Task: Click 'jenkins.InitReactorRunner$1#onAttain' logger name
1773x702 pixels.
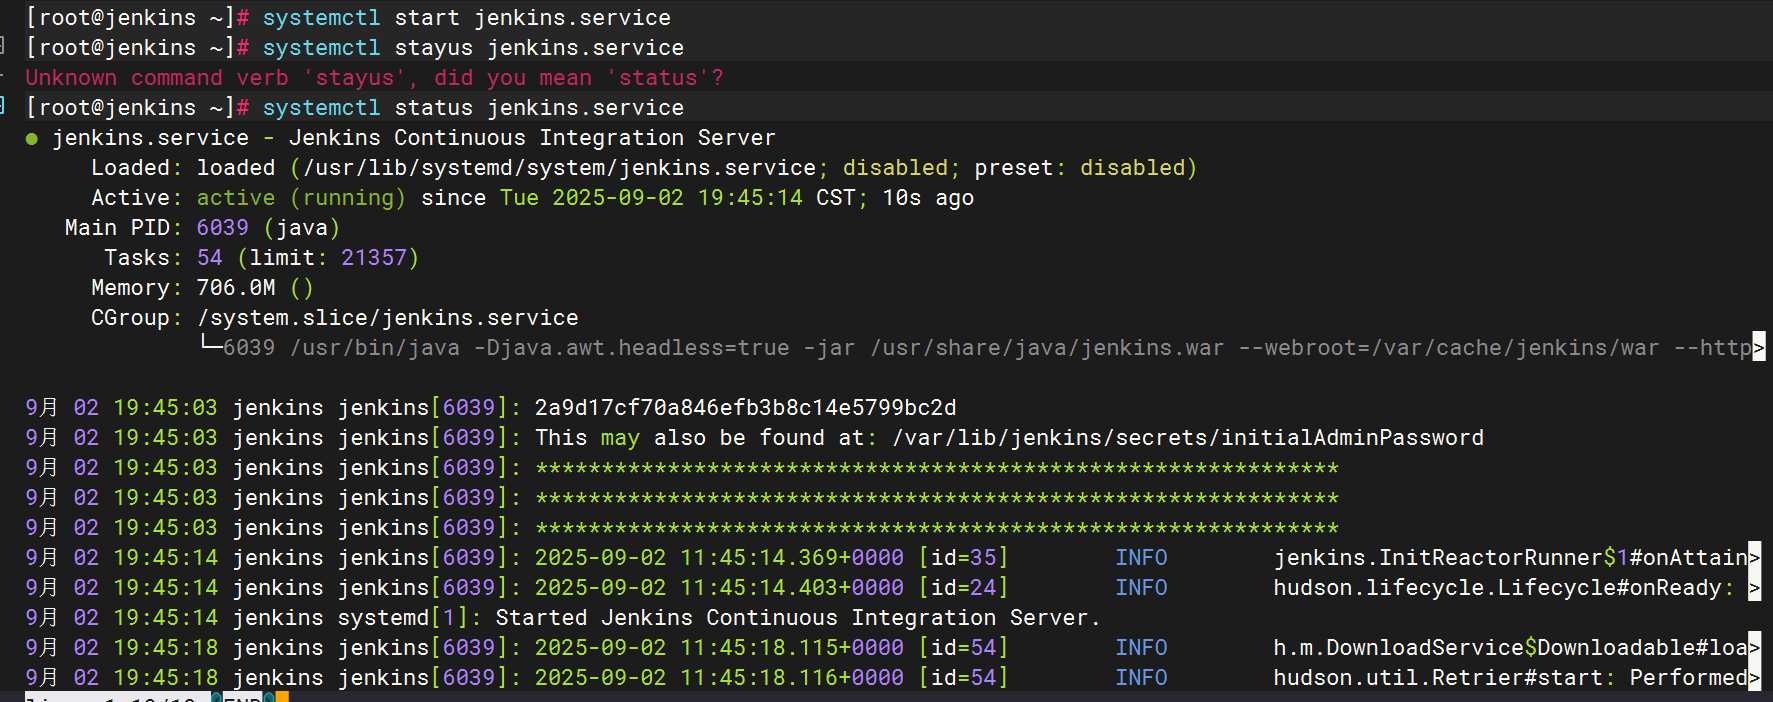Action: pos(1510,558)
